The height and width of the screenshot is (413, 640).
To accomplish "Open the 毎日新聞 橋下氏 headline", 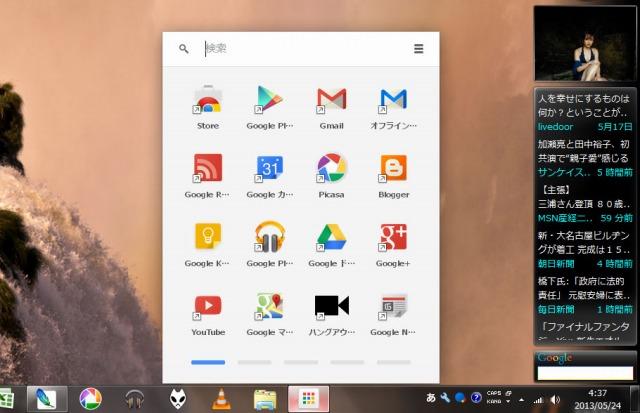I will coord(584,288).
